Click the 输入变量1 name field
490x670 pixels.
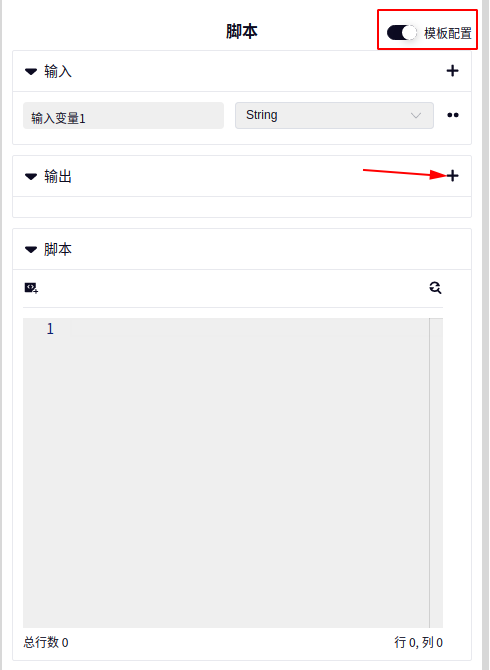[x=123, y=115]
